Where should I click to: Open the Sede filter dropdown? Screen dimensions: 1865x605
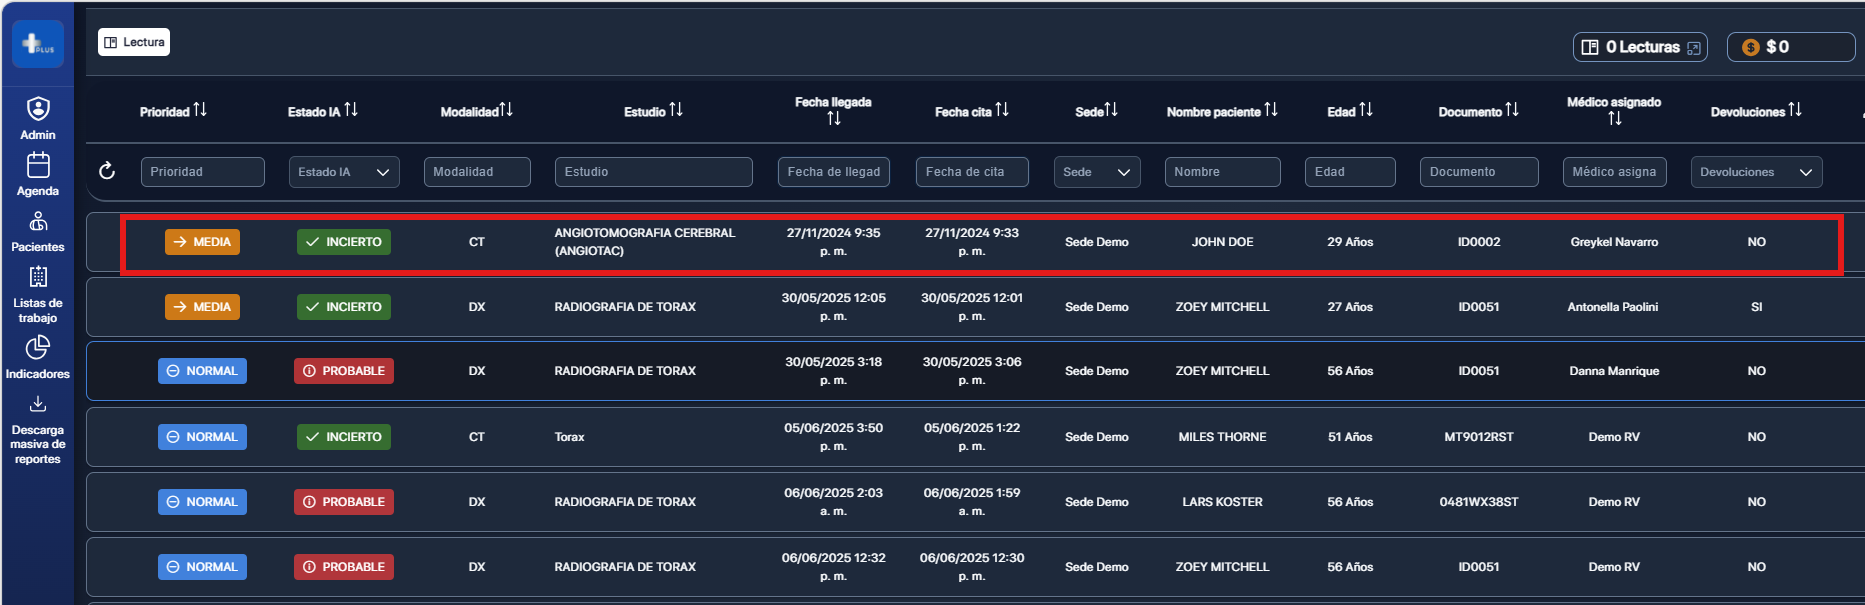[x=1097, y=172]
